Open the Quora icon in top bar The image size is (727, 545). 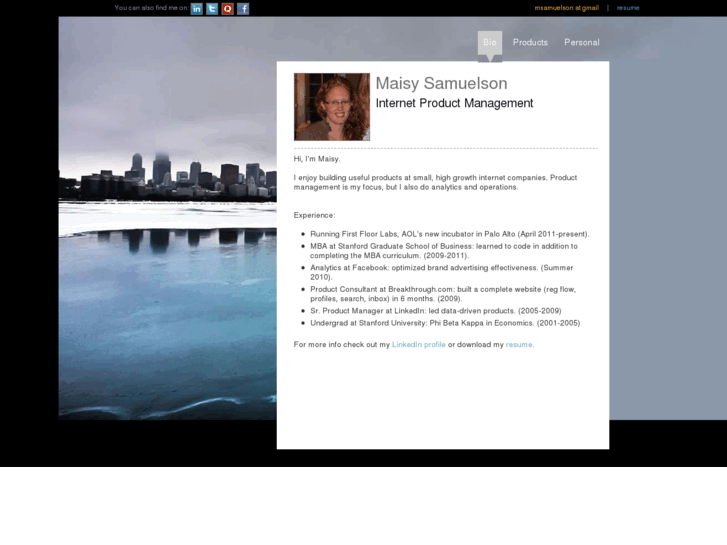[x=227, y=8]
